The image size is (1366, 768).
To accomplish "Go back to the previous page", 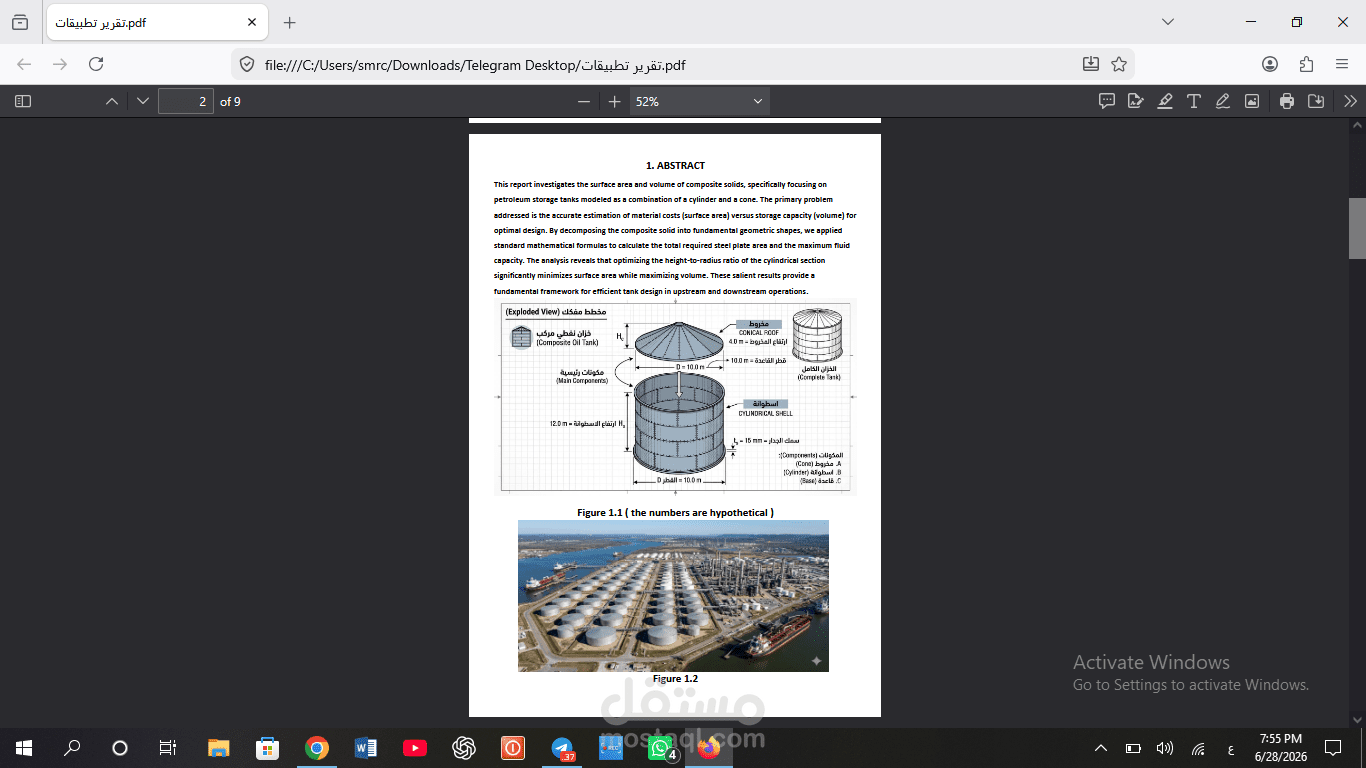I will coord(24,64).
